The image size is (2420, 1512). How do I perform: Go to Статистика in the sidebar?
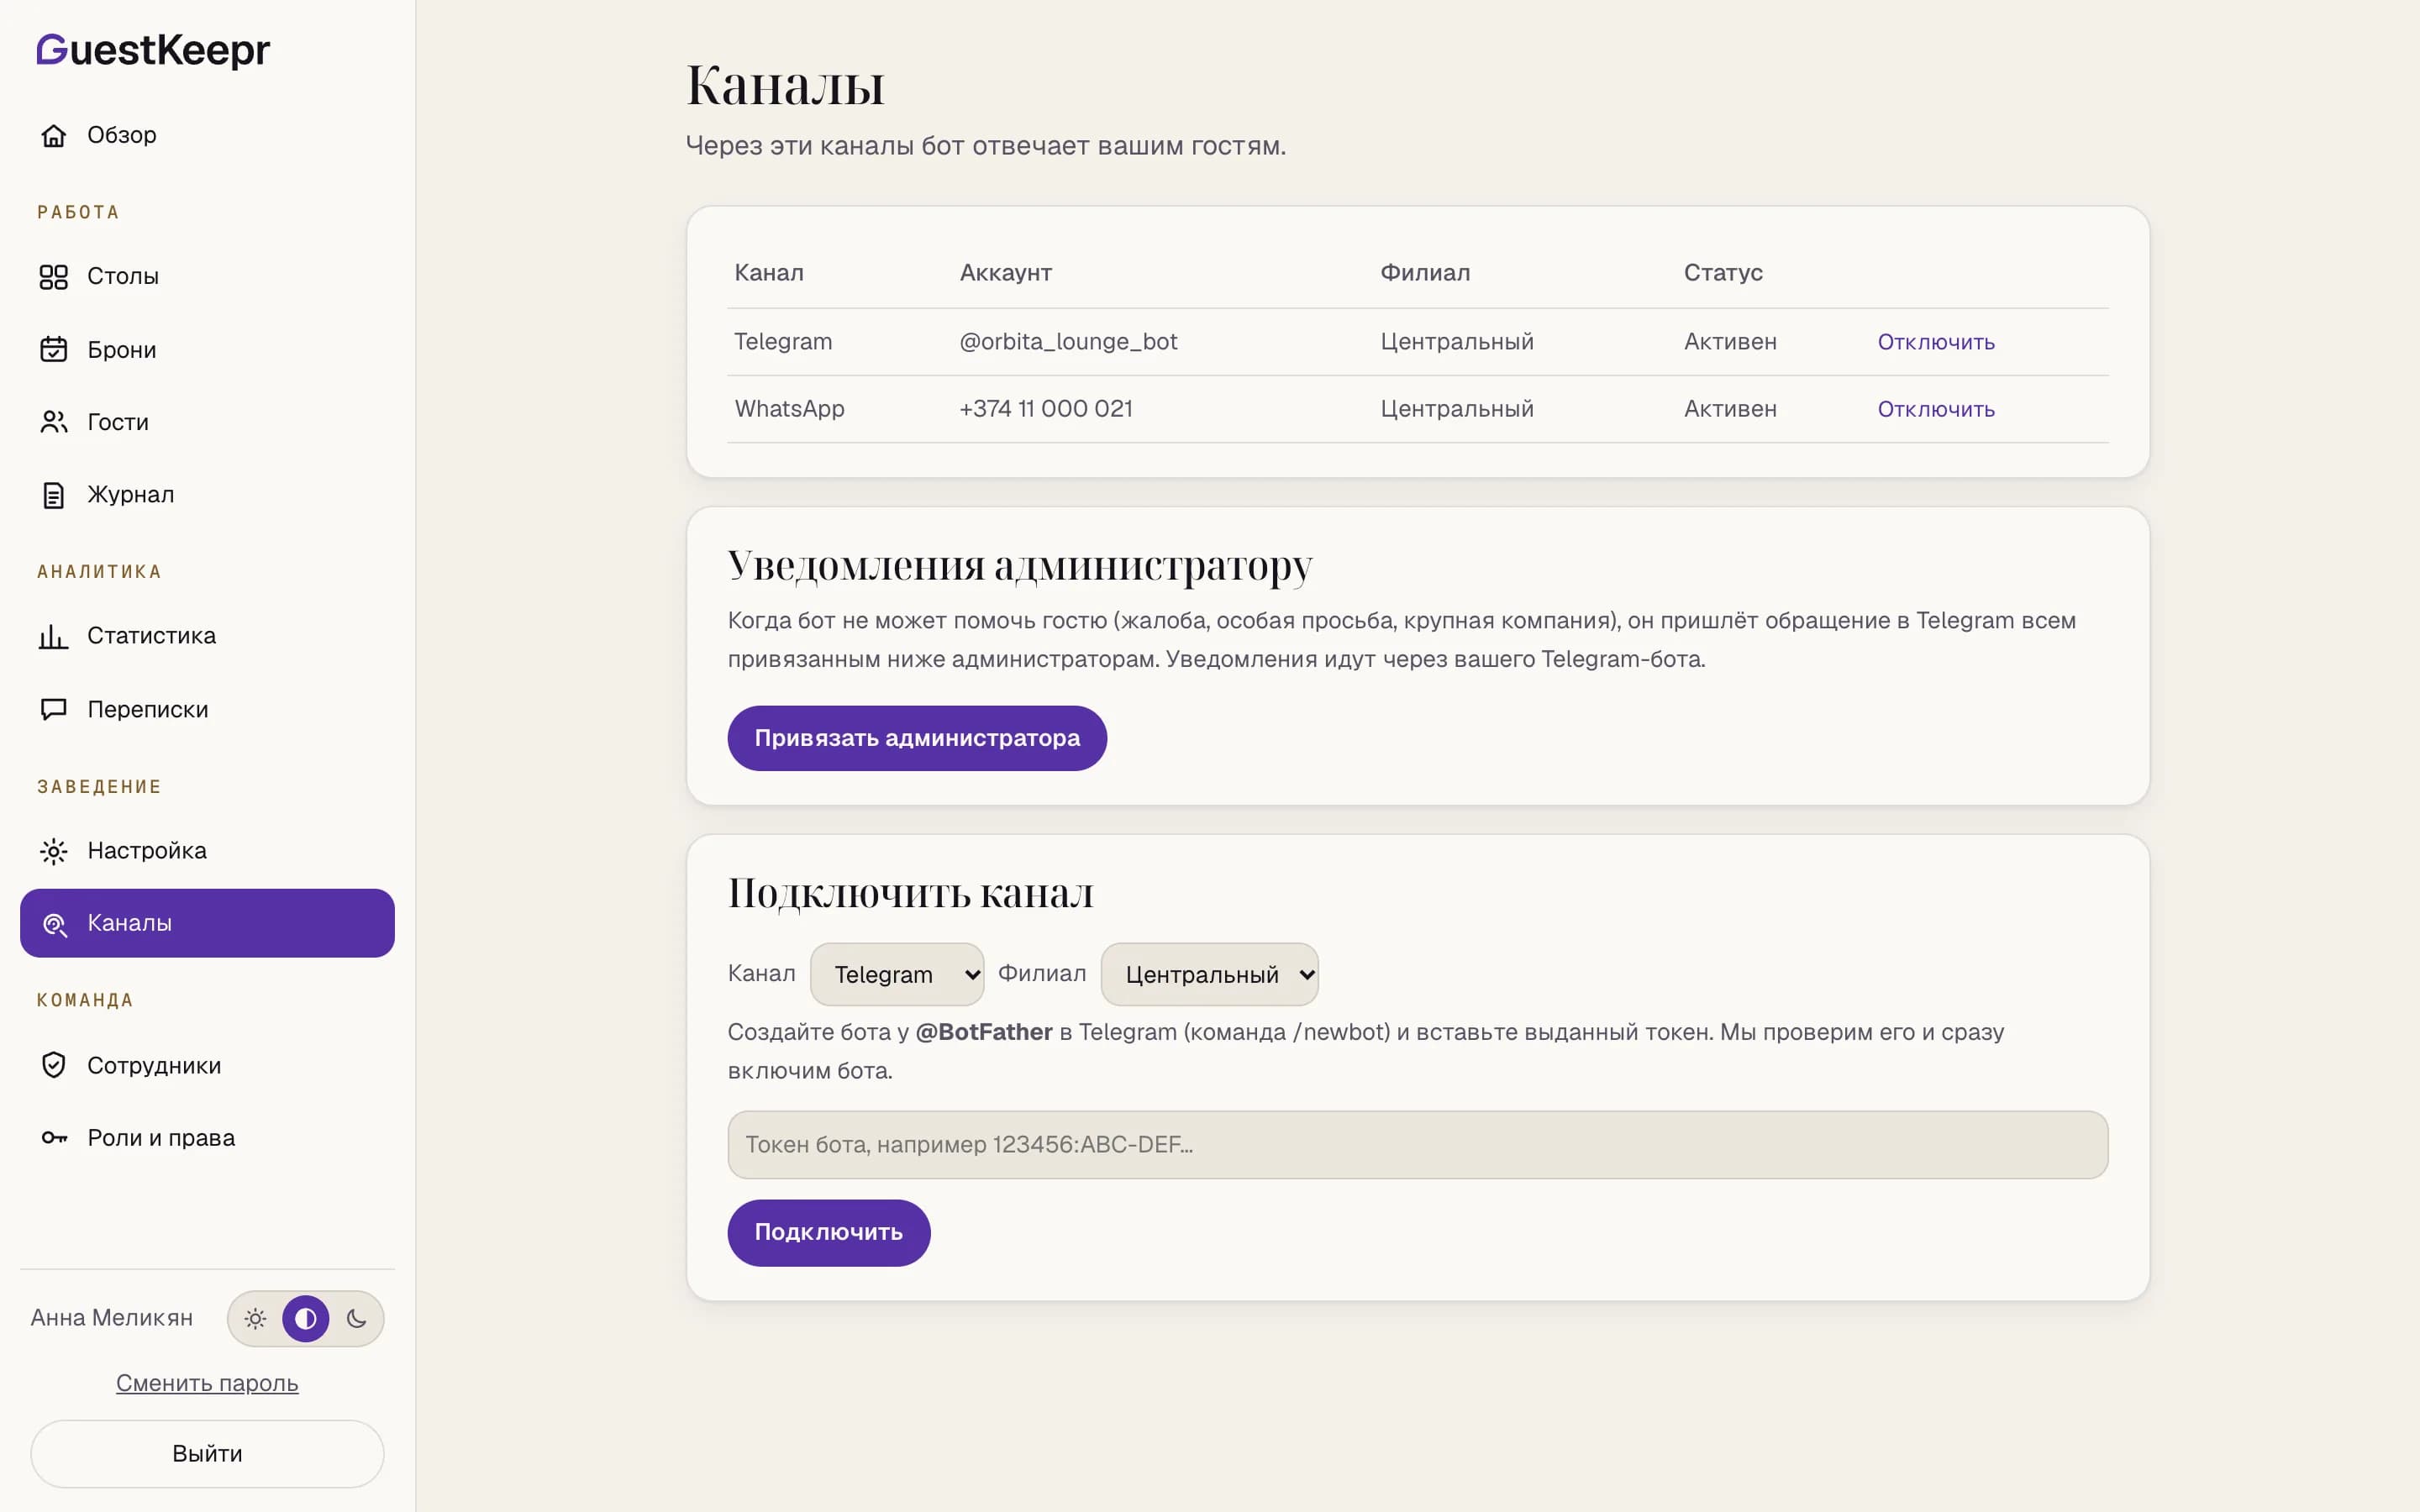pyautogui.click(x=207, y=636)
